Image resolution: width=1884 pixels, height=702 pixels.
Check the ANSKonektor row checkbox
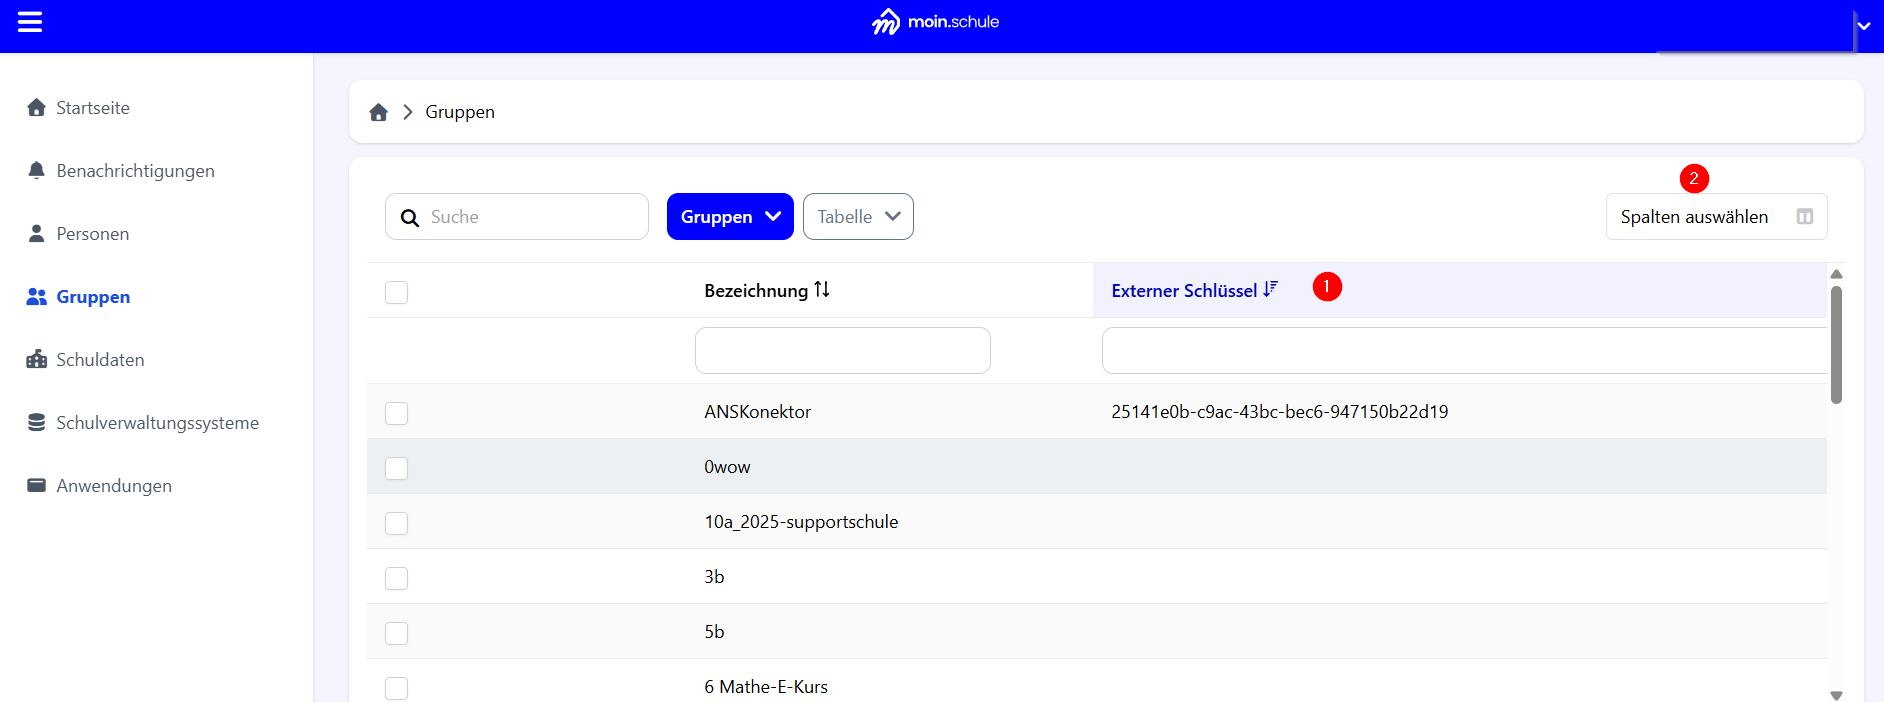coord(397,413)
